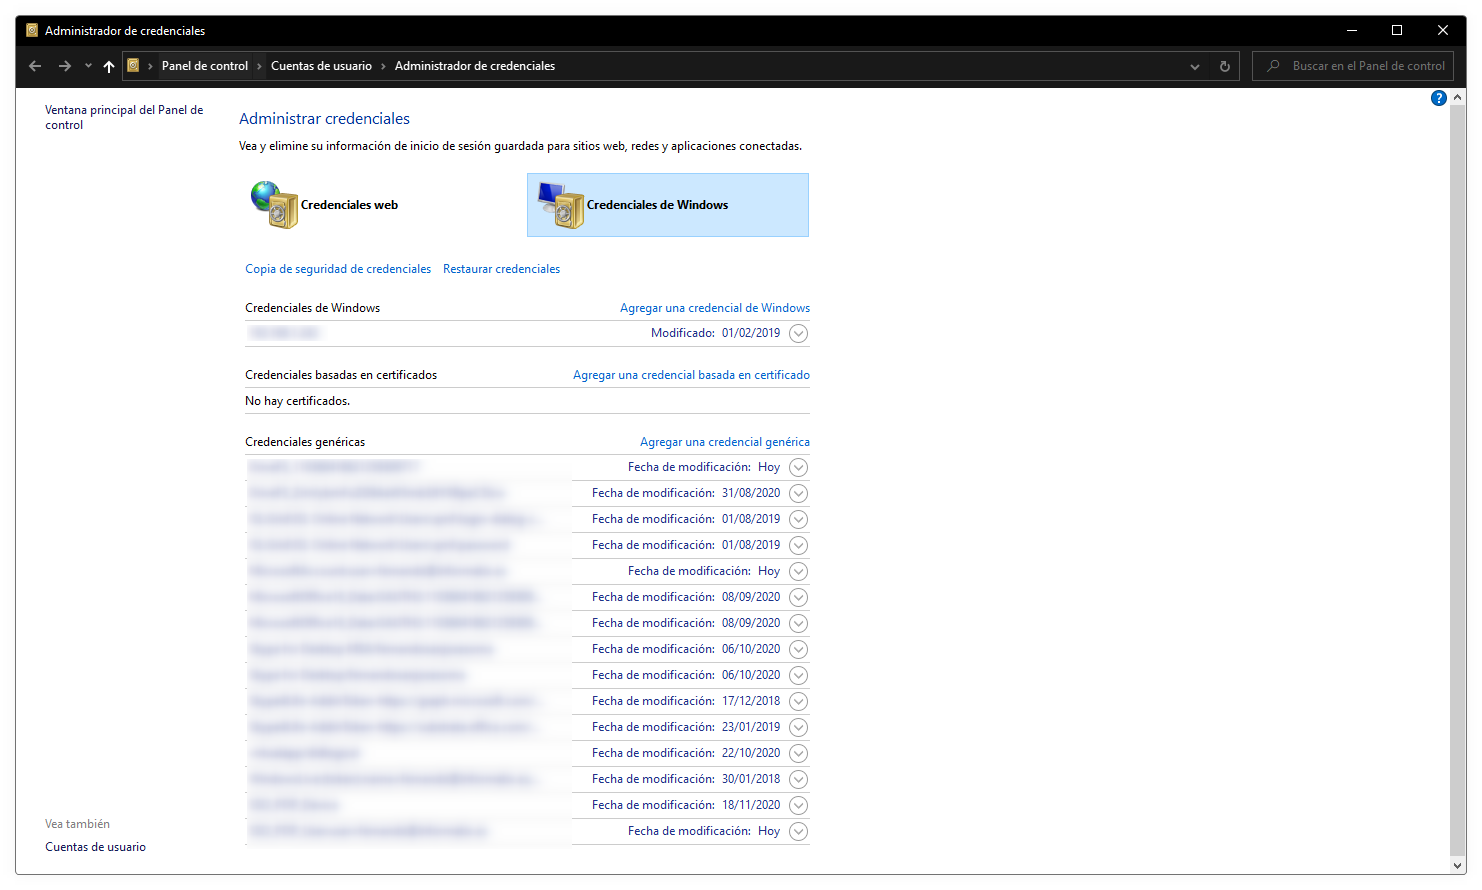Open help via the question mark icon
1482x890 pixels.
[x=1439, y=97]
